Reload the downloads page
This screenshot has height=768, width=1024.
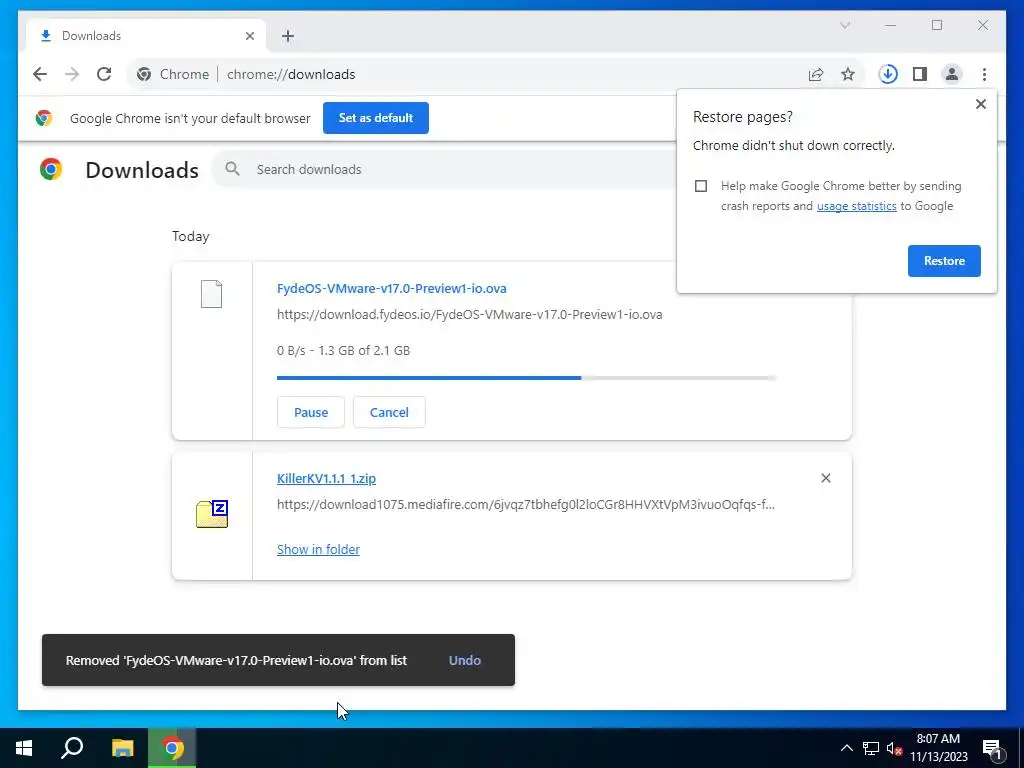coord(104,74)
